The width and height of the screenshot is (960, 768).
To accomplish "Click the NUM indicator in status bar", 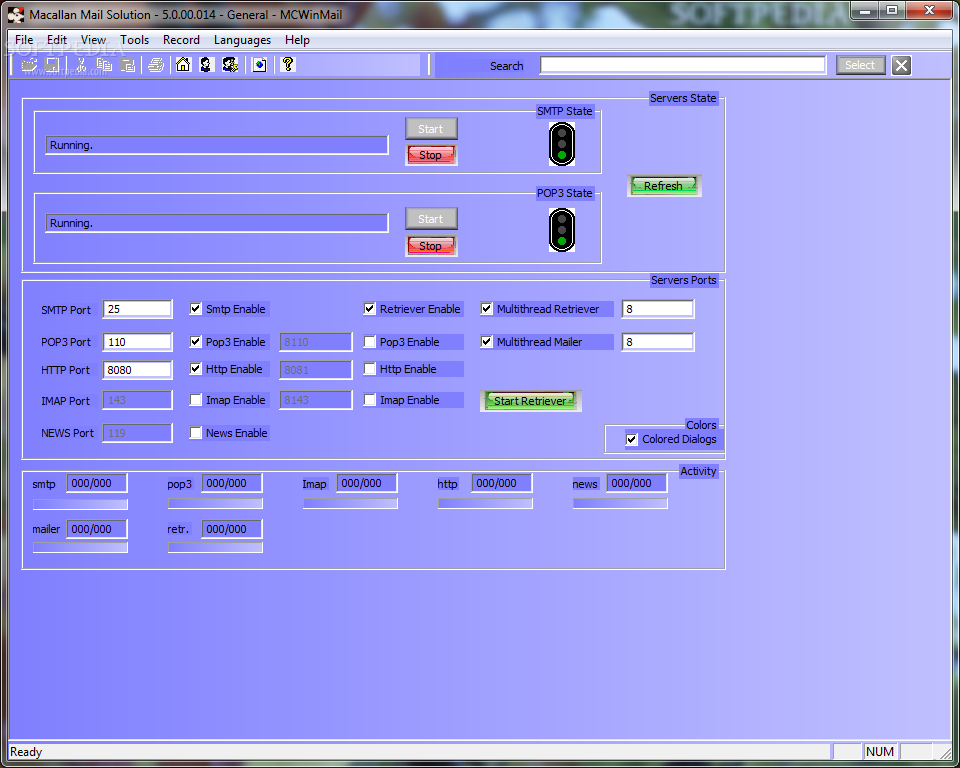I will 880,751.
